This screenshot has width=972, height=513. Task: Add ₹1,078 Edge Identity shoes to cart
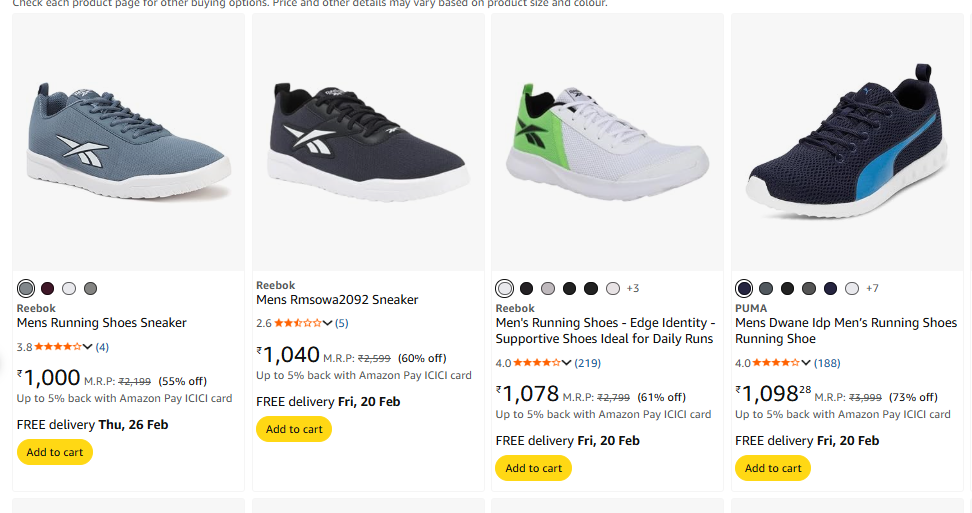(534, 468)
